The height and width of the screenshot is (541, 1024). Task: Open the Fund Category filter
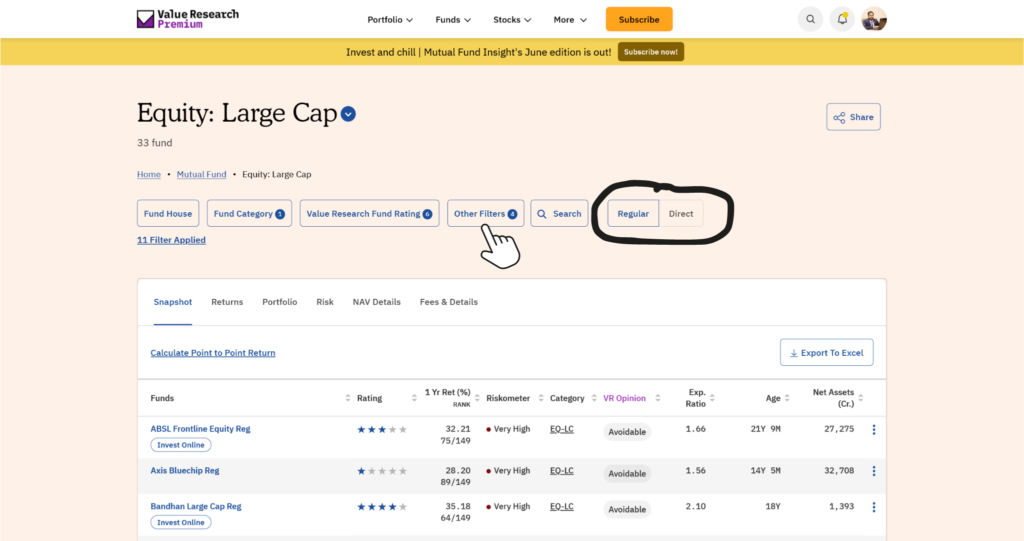[249, 214]
